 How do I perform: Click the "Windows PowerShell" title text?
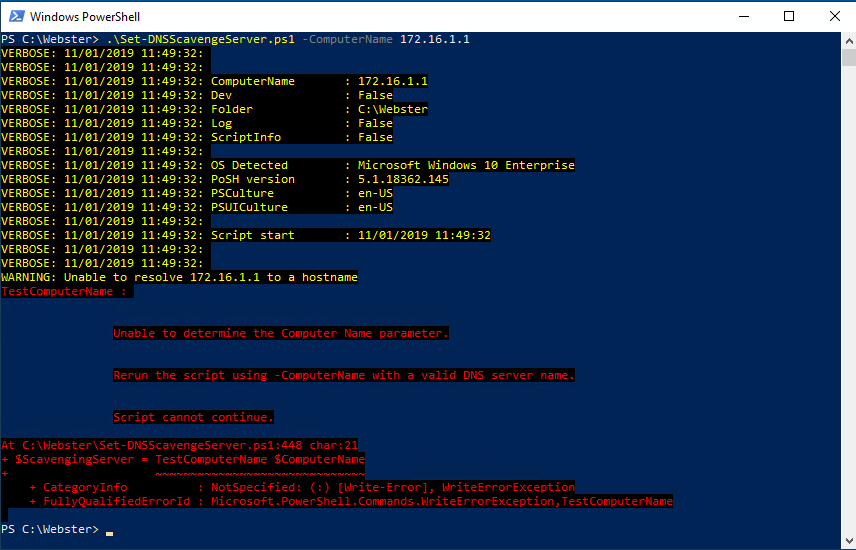point(85,17)
